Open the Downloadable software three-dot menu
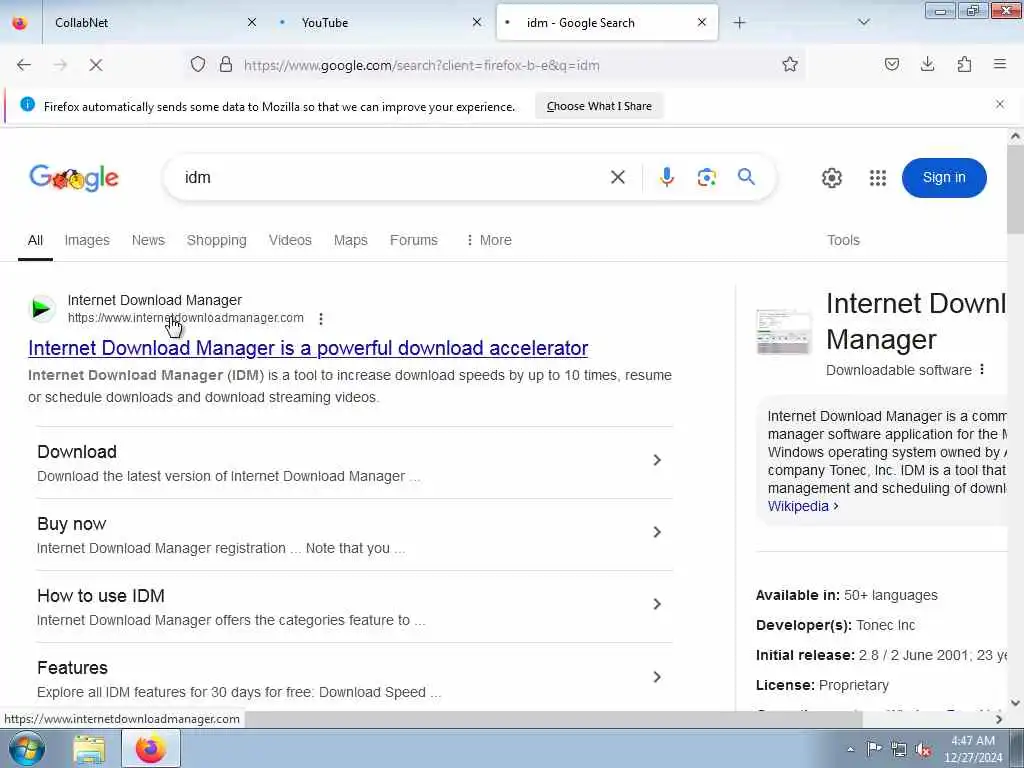Viewport: 1024px width, 768px height. click(982, 370)
